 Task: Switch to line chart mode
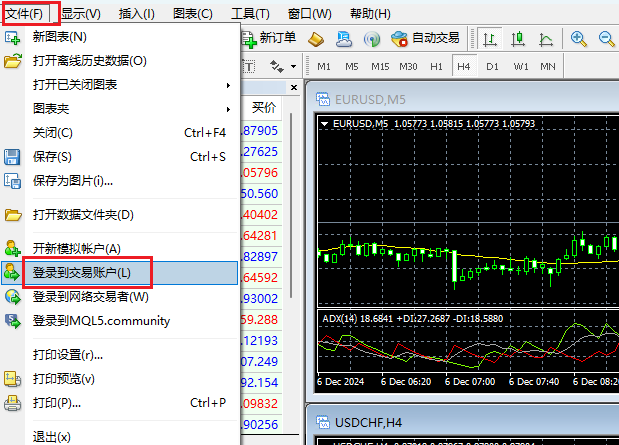pos(546,39)
